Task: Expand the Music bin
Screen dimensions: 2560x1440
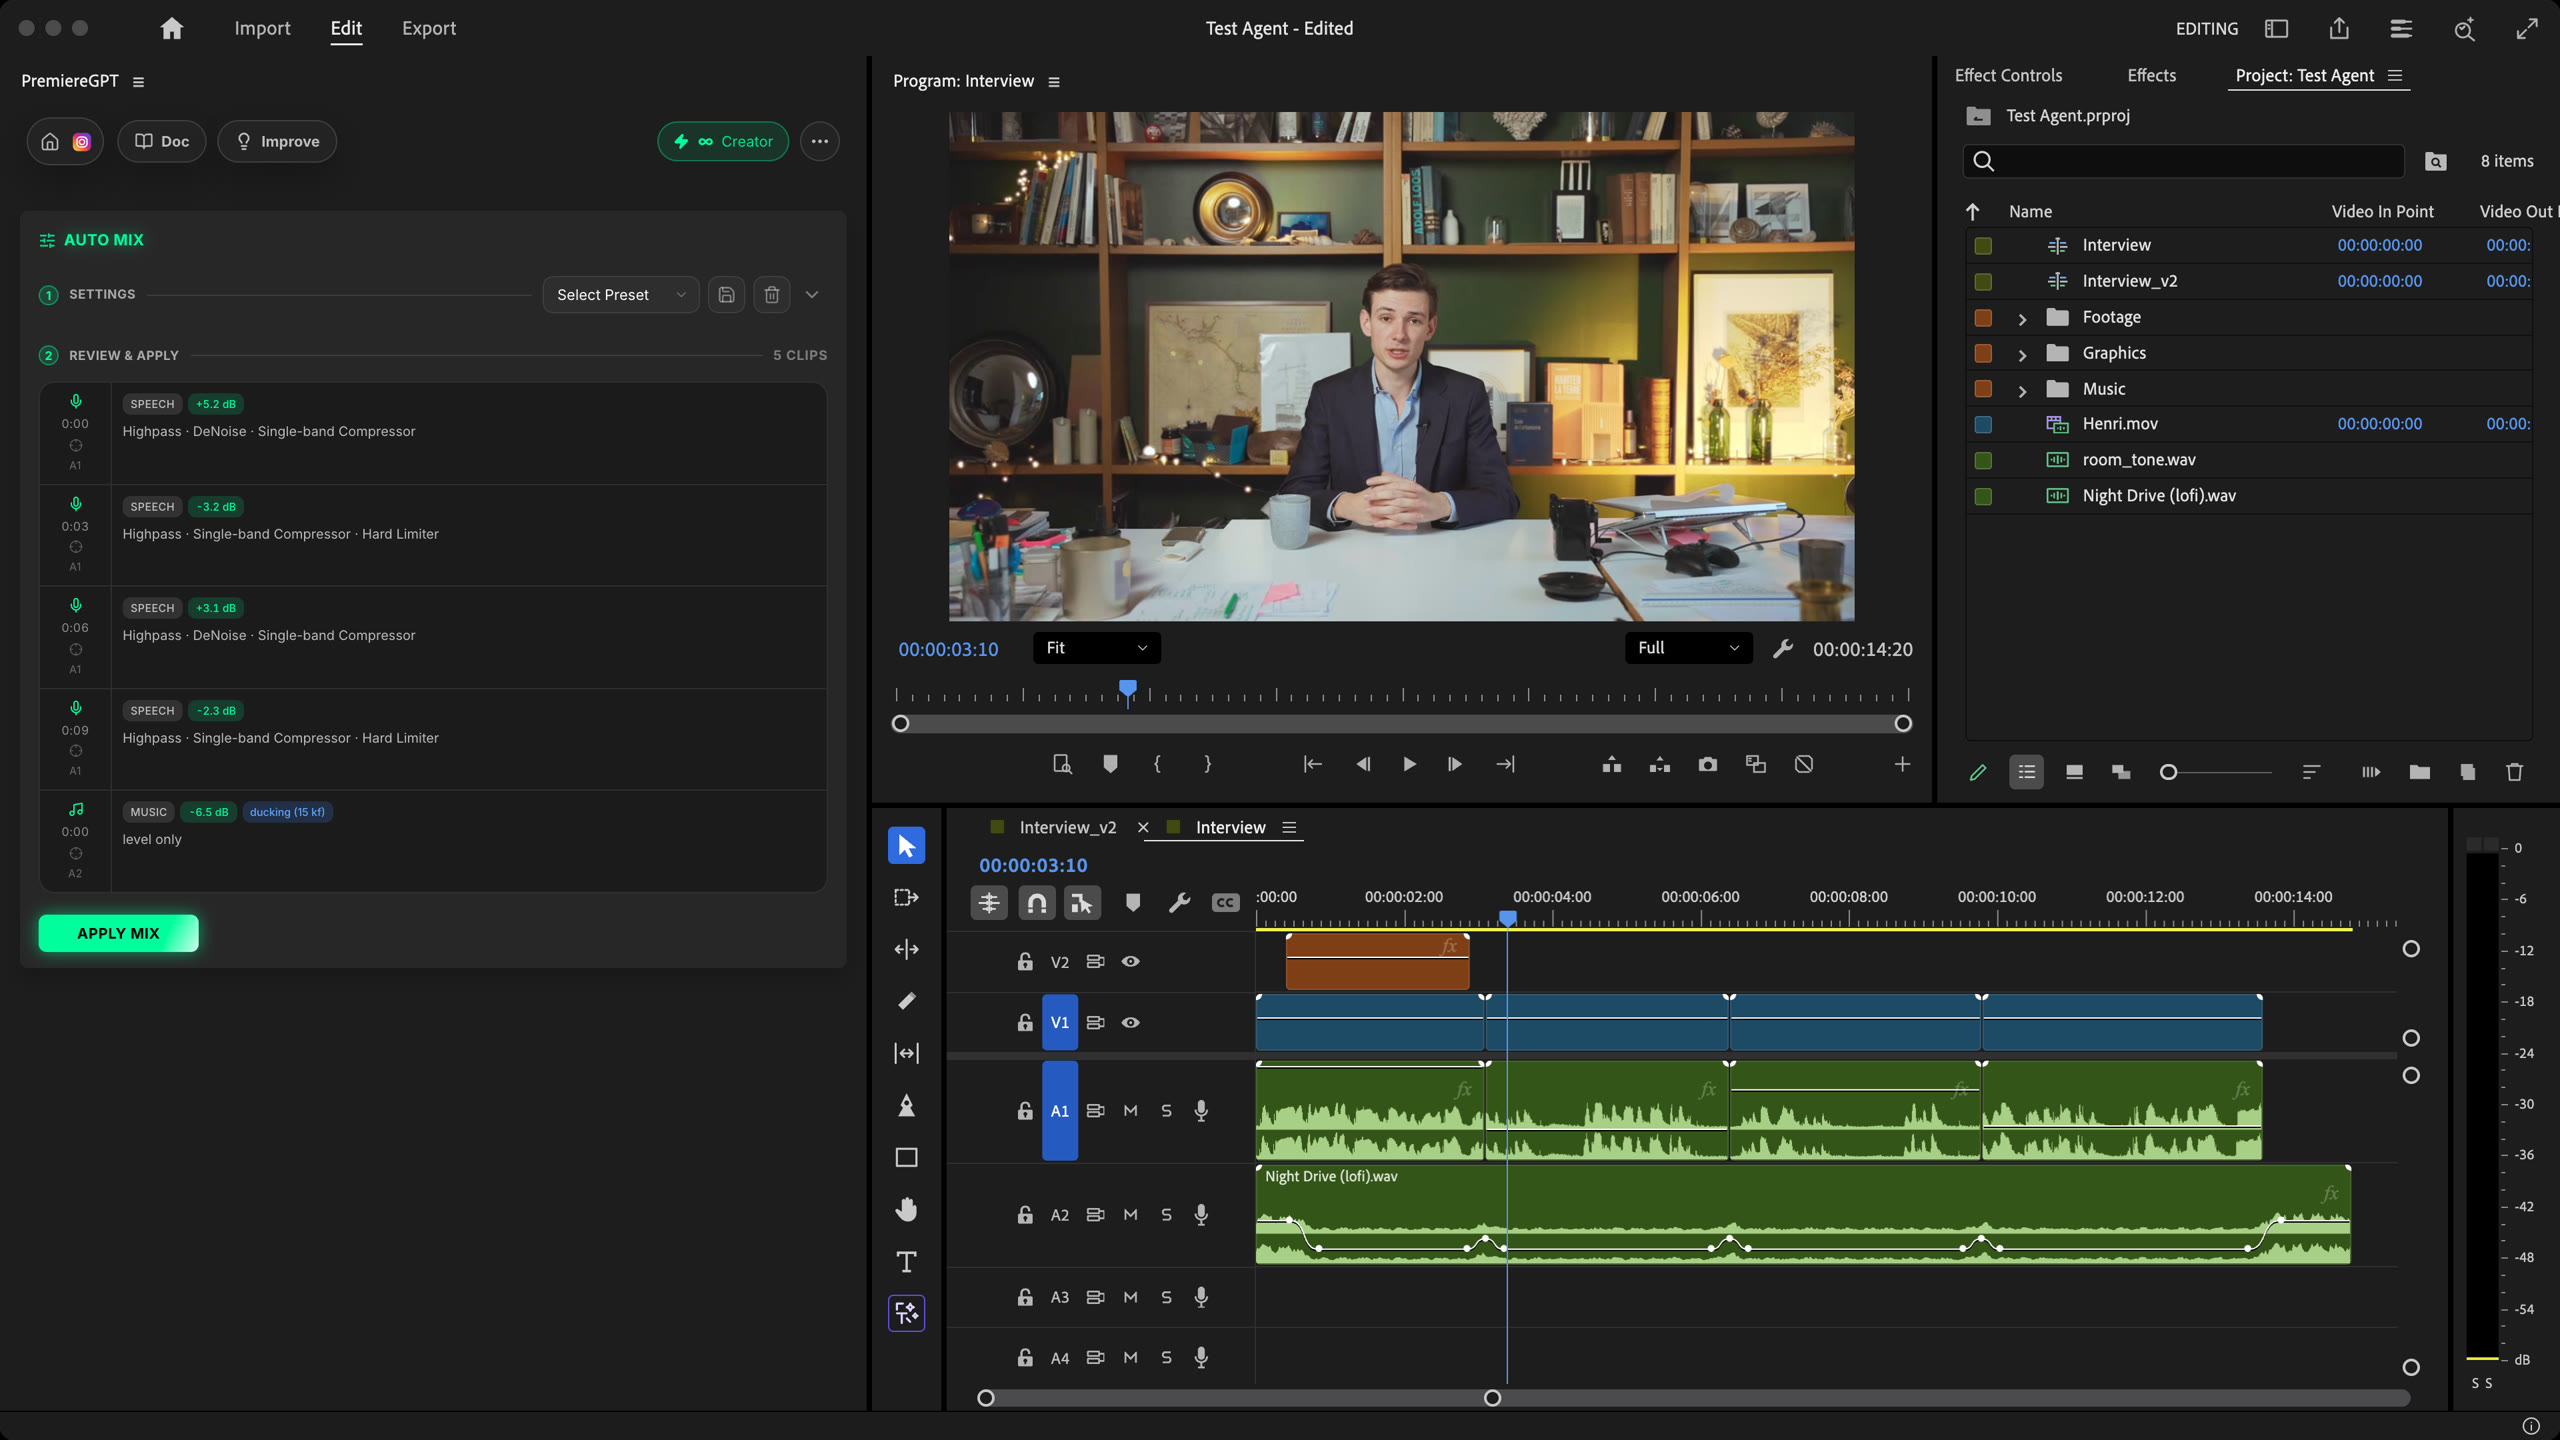Action: tap(2022, 390)
